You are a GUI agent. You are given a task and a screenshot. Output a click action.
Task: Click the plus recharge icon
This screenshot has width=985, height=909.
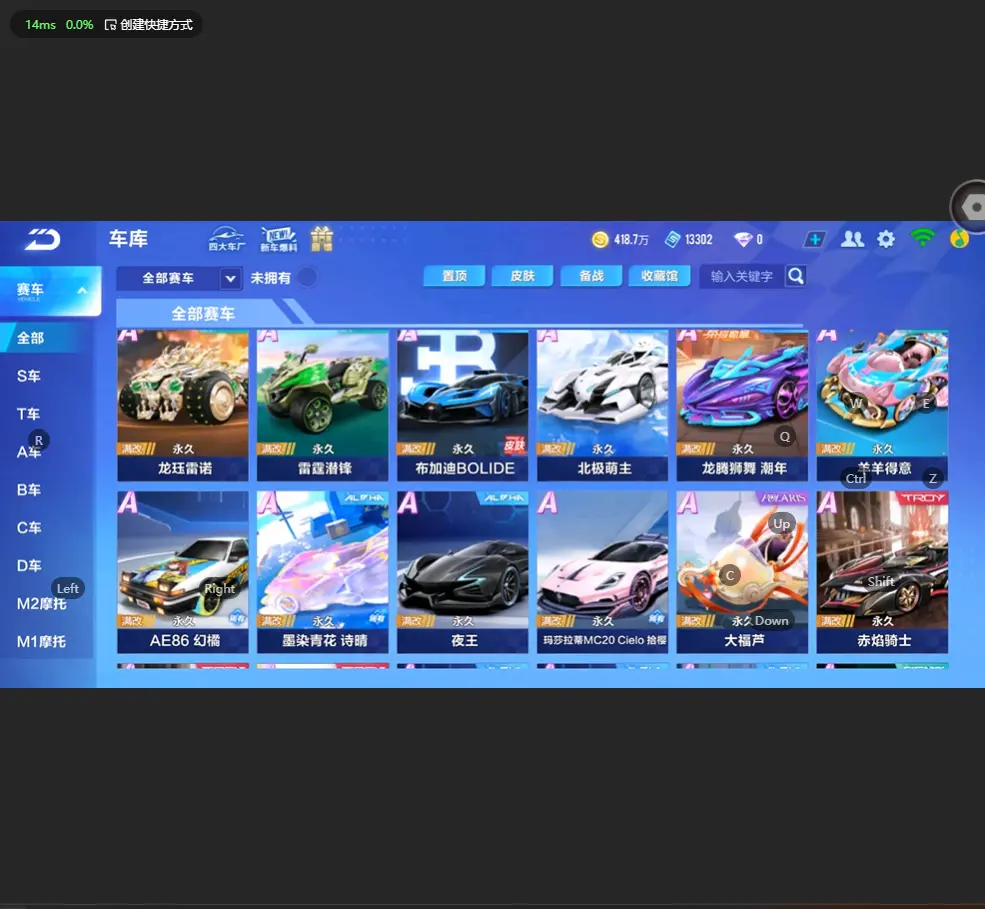pos(814,239)
